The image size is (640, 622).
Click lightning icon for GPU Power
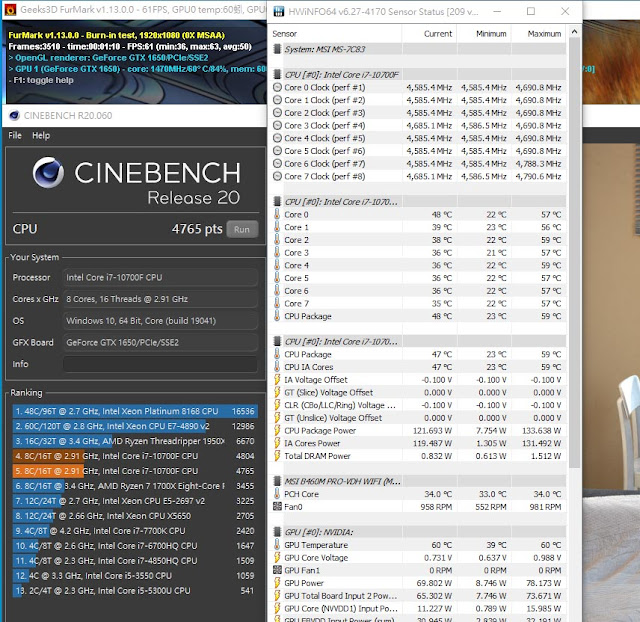(x=277, y=583)
